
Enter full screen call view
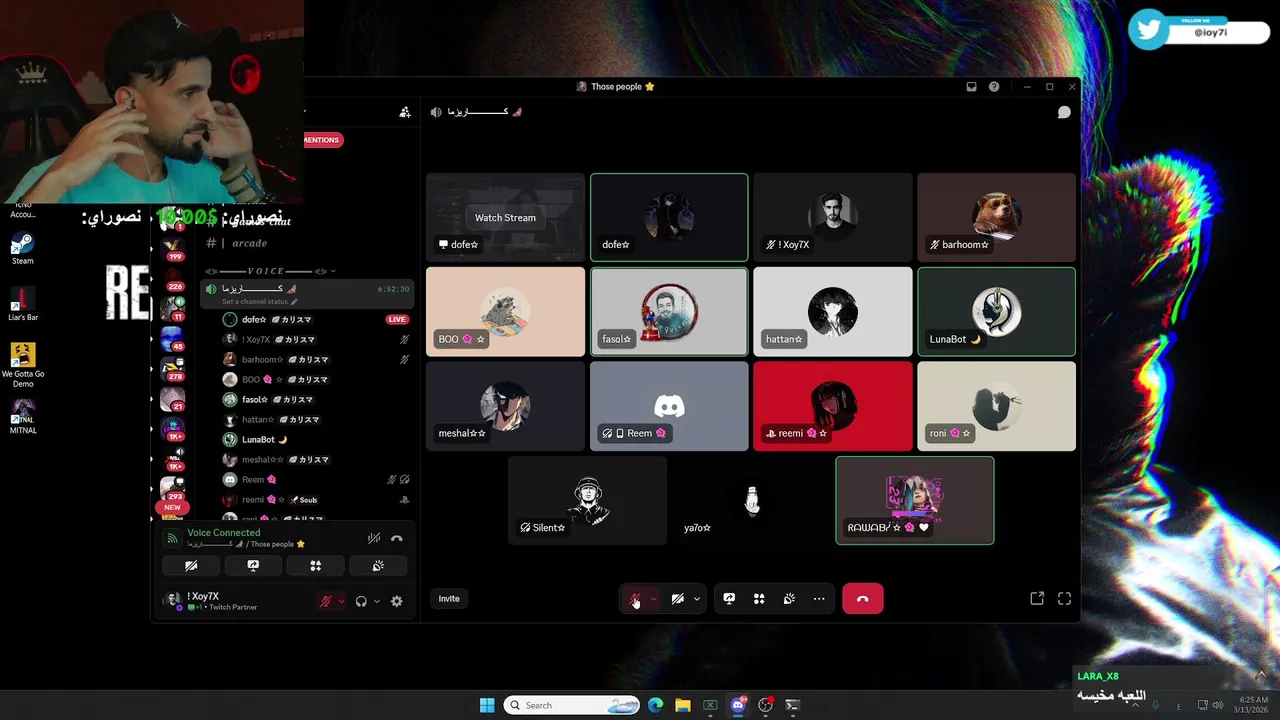tap(1064, 599)
